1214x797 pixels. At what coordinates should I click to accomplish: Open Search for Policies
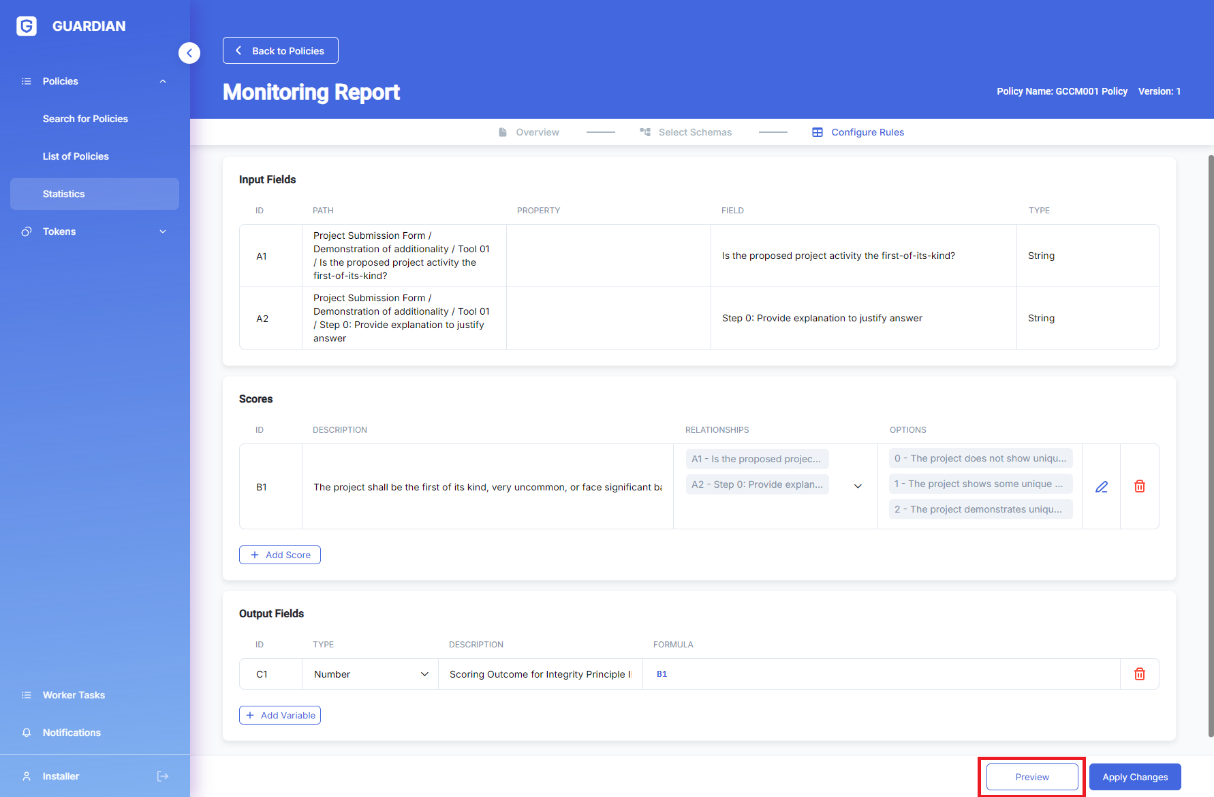tap(85, 119)
